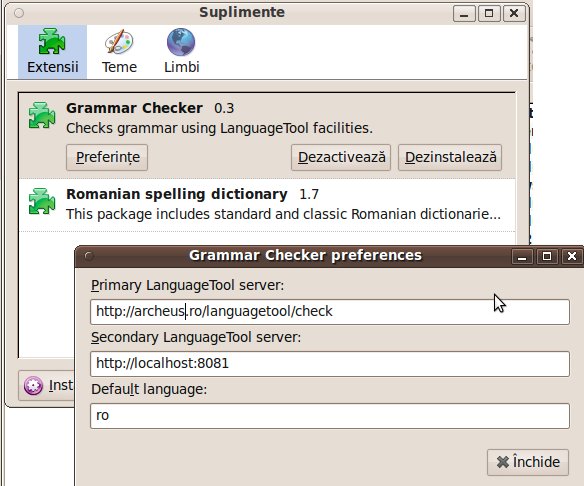Close the Grammar Checker preferences window
This screenshot has width=584, height=486.
(572, 257)
